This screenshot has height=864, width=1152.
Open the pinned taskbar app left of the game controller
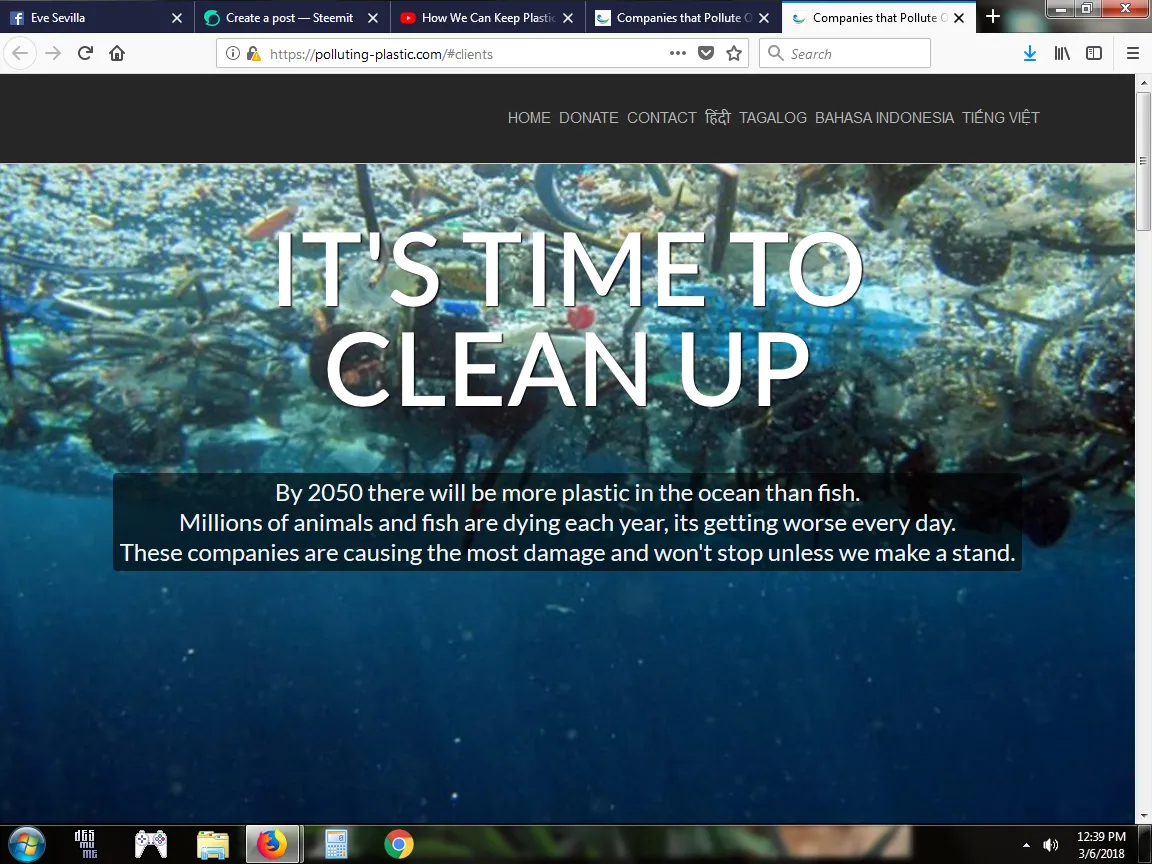(85, 844)
